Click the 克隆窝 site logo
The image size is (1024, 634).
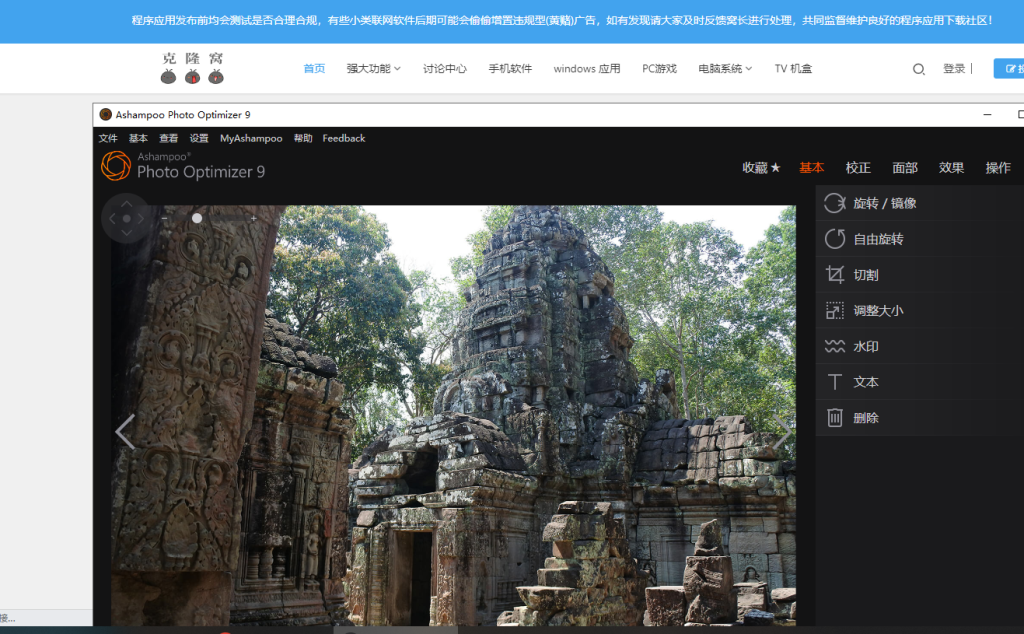point(193,68)
